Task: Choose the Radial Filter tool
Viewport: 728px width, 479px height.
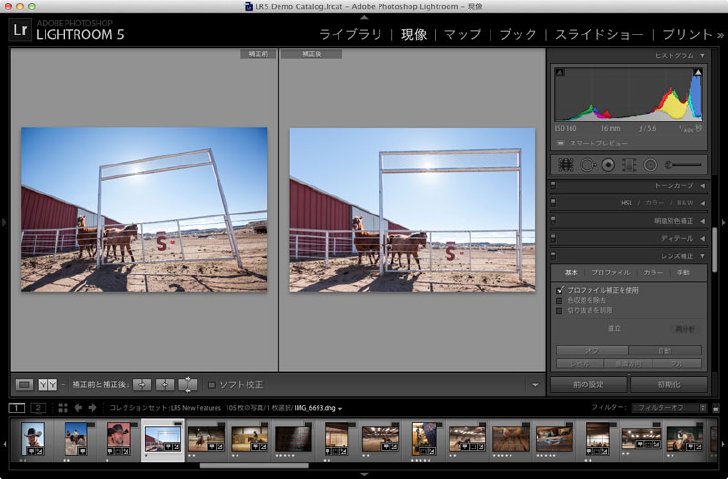Action: pos(650,165)
